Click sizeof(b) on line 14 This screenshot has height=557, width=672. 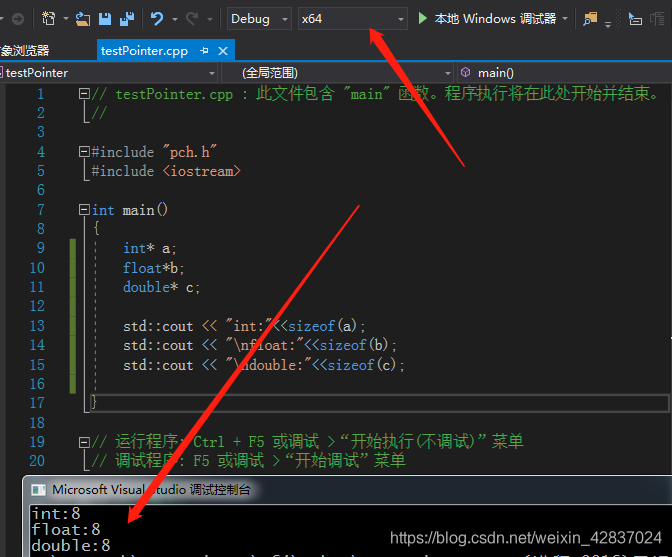click(x=354, y=345)
